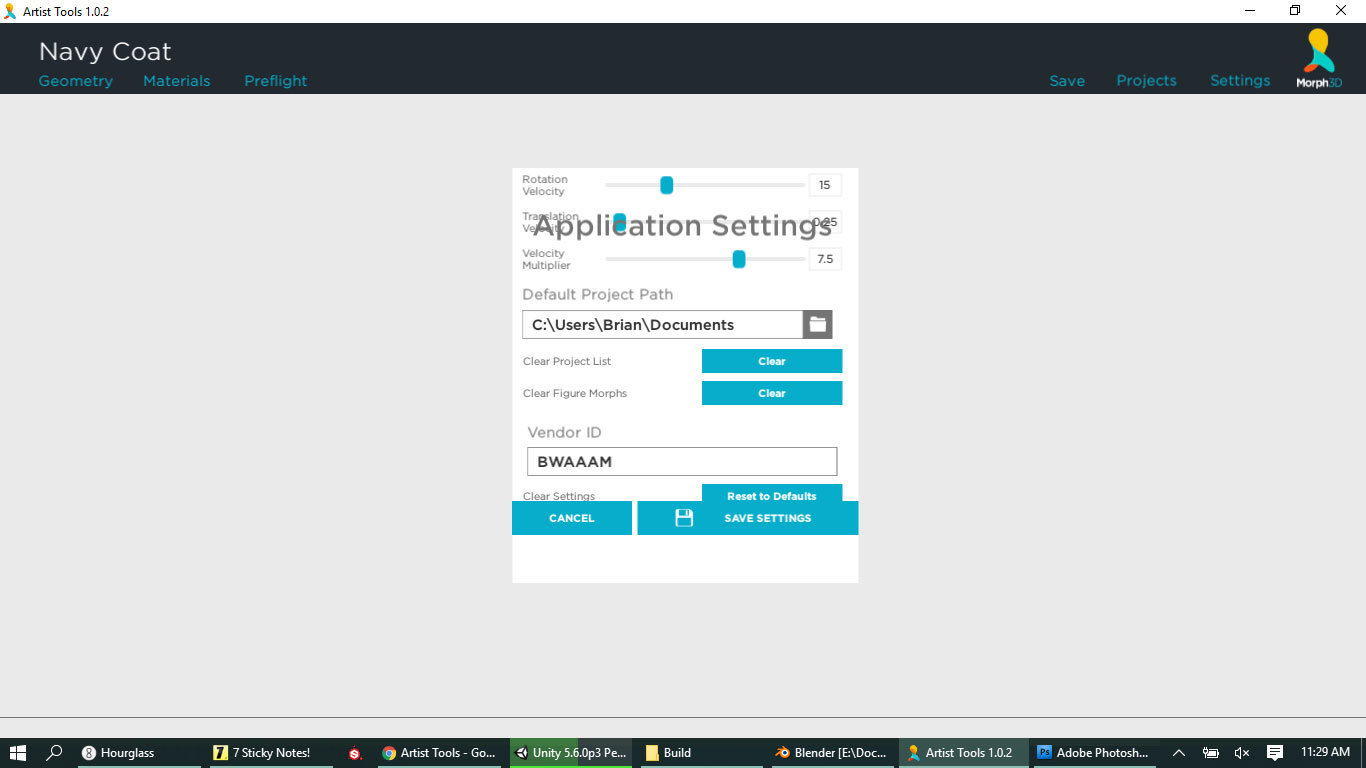This screenshot has width=1366, height=768.
Task: Click the Vendor ID text field
Action: pyautogui.click(x=681, y=462)
